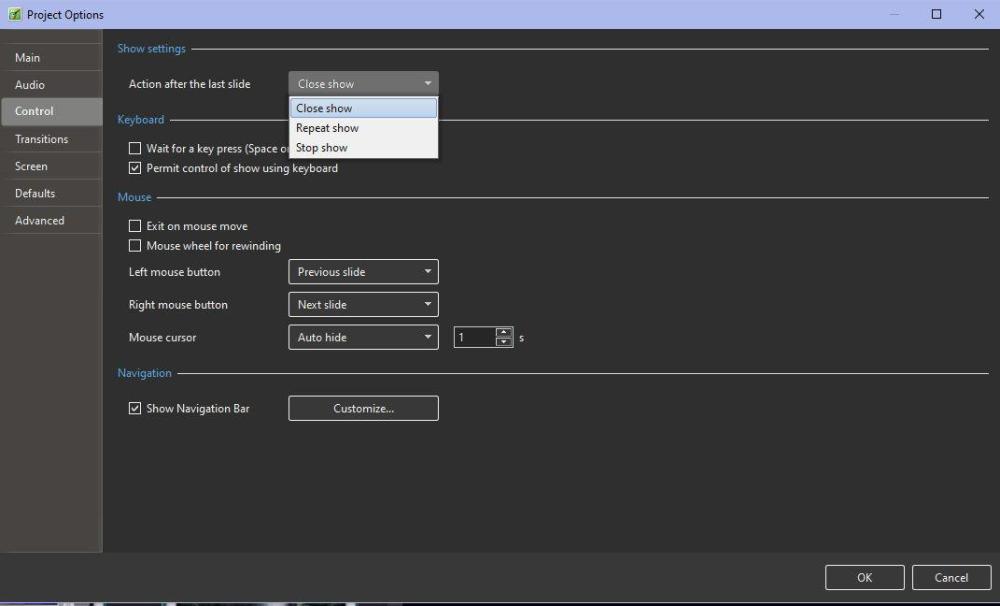Image resolution: width=1000 pixels, height=606 pixels.
Task: Open the Transitions tab
Action: pyautogui.click(x=42, y=139)
